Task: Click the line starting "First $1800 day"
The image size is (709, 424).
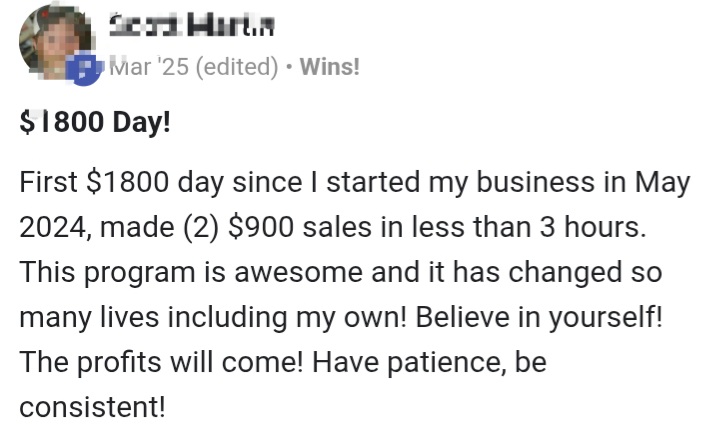Action: pos(355,183)
